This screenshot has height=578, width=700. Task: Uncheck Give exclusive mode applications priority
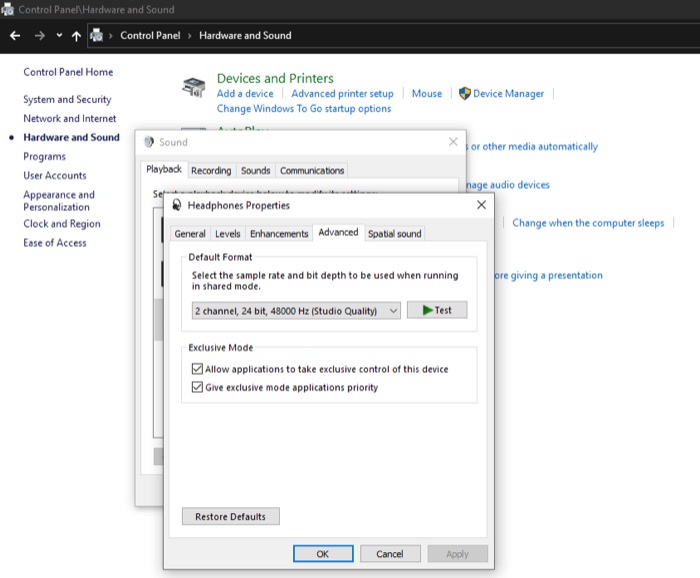pos(197,387)
